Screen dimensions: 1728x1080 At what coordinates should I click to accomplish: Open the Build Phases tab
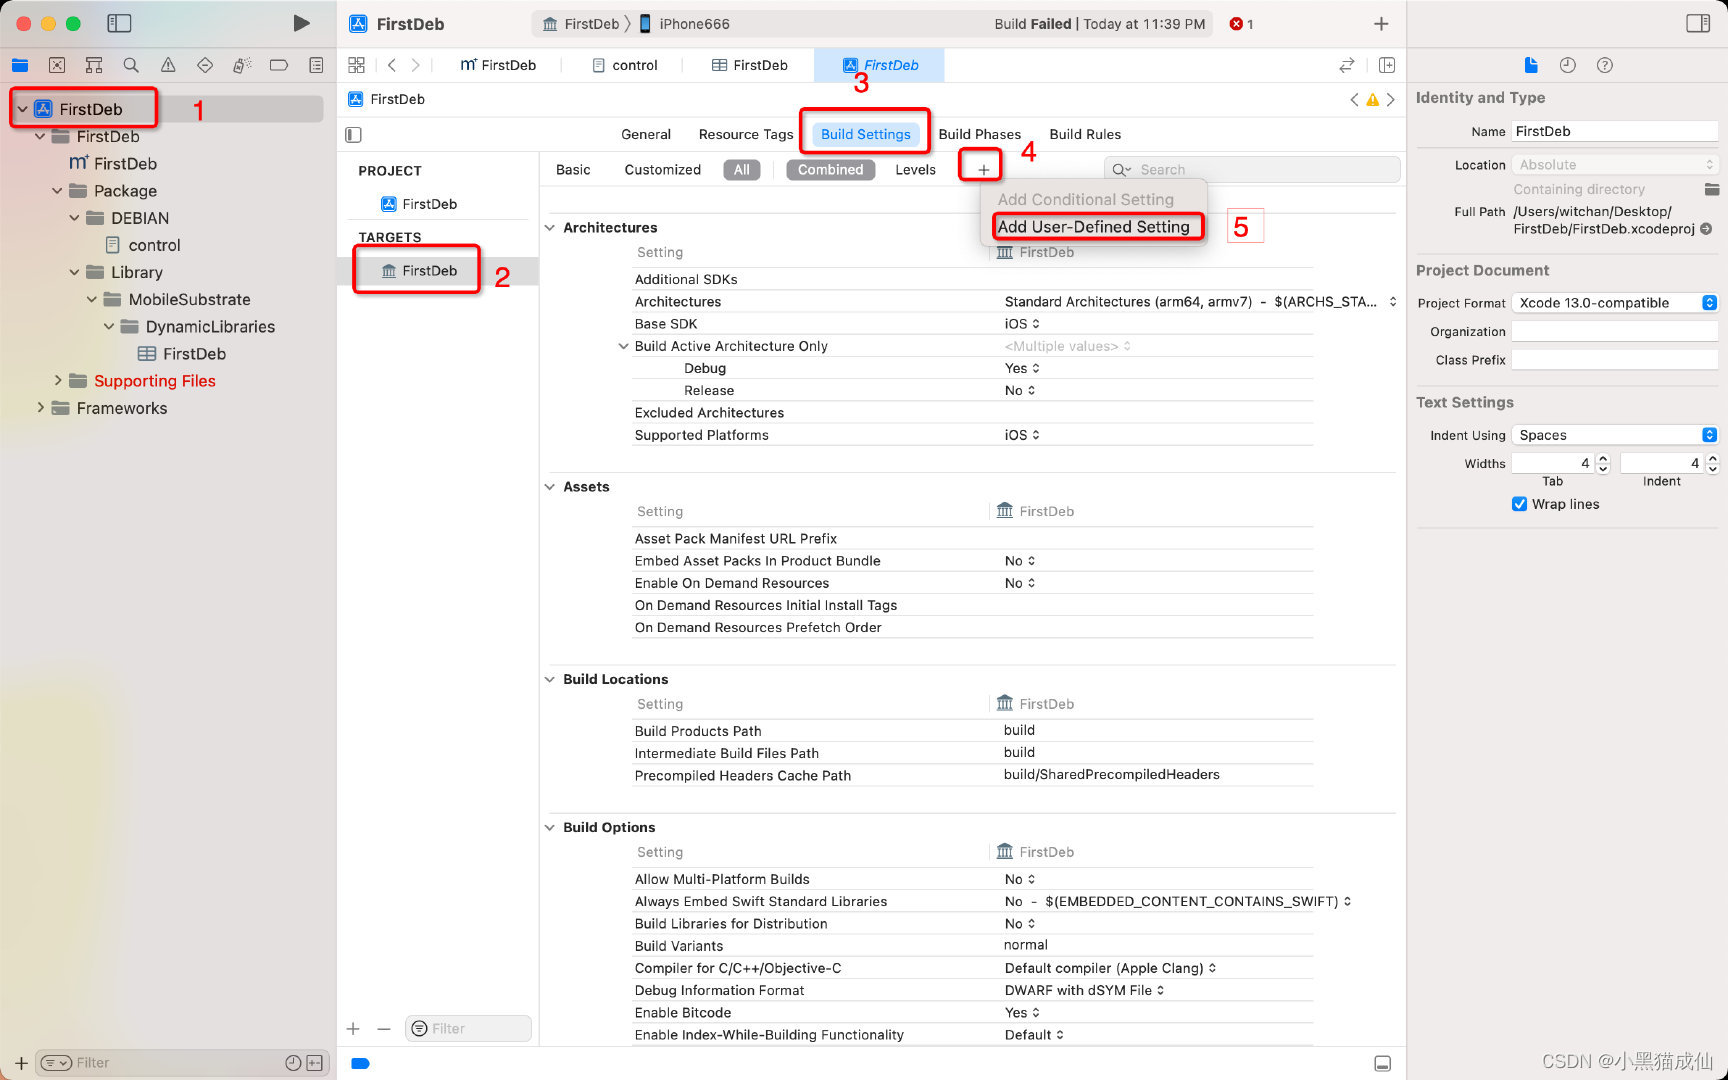coord(979,134)
